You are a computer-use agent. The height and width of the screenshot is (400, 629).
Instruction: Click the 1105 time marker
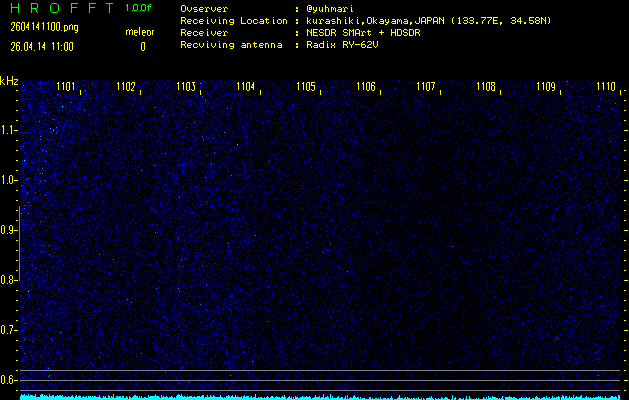(306, 87)
